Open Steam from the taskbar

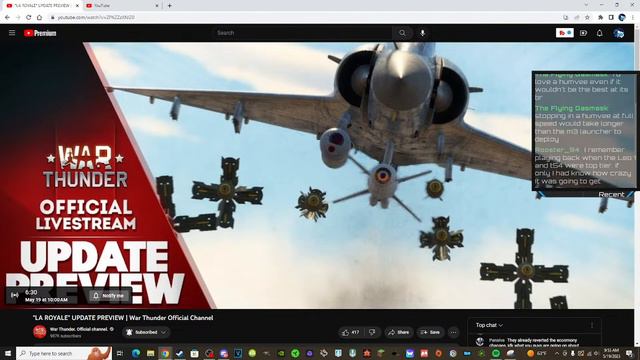coord(180,353)
